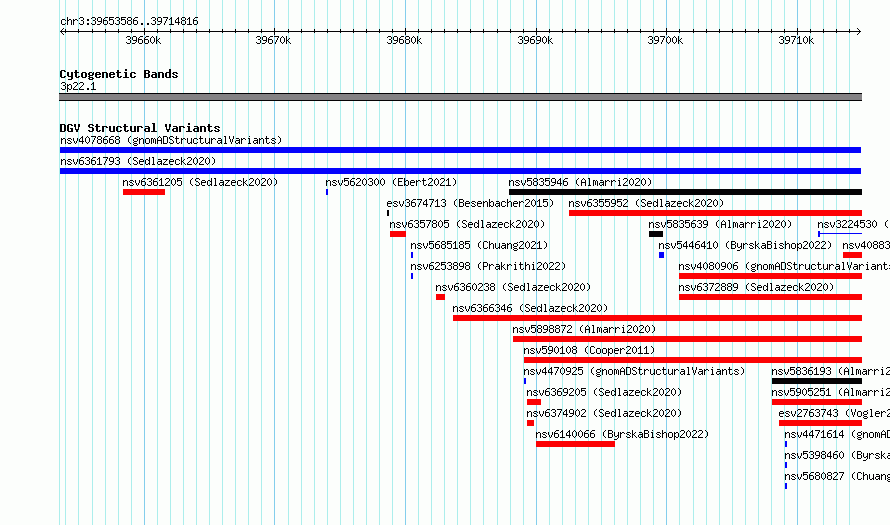Open label nsv5398460
Viewport: 890px width, 525px height.
point(815,455)
